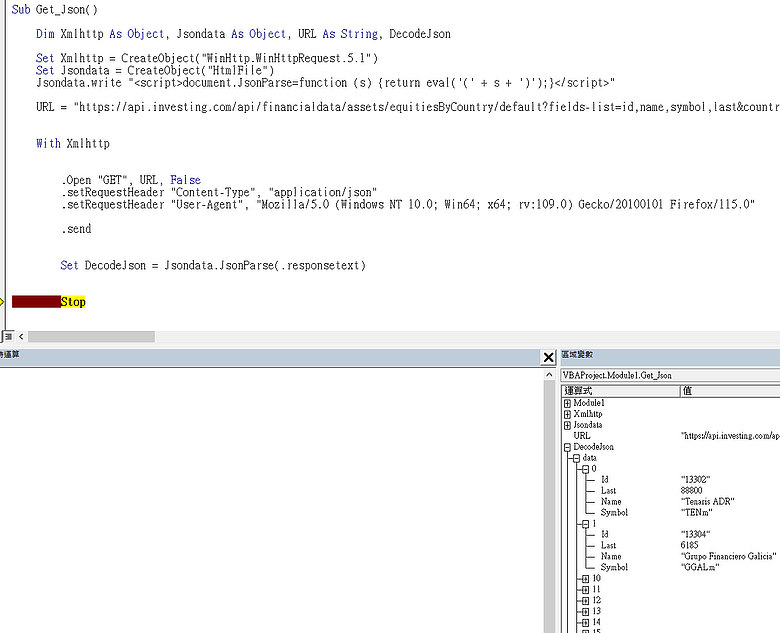Image resolution: width=780 pixels, height=633 pixels.
Task: Click the code horizontal scrollbar left arrow
Action: pyautogui.click(x=21, y=337)
